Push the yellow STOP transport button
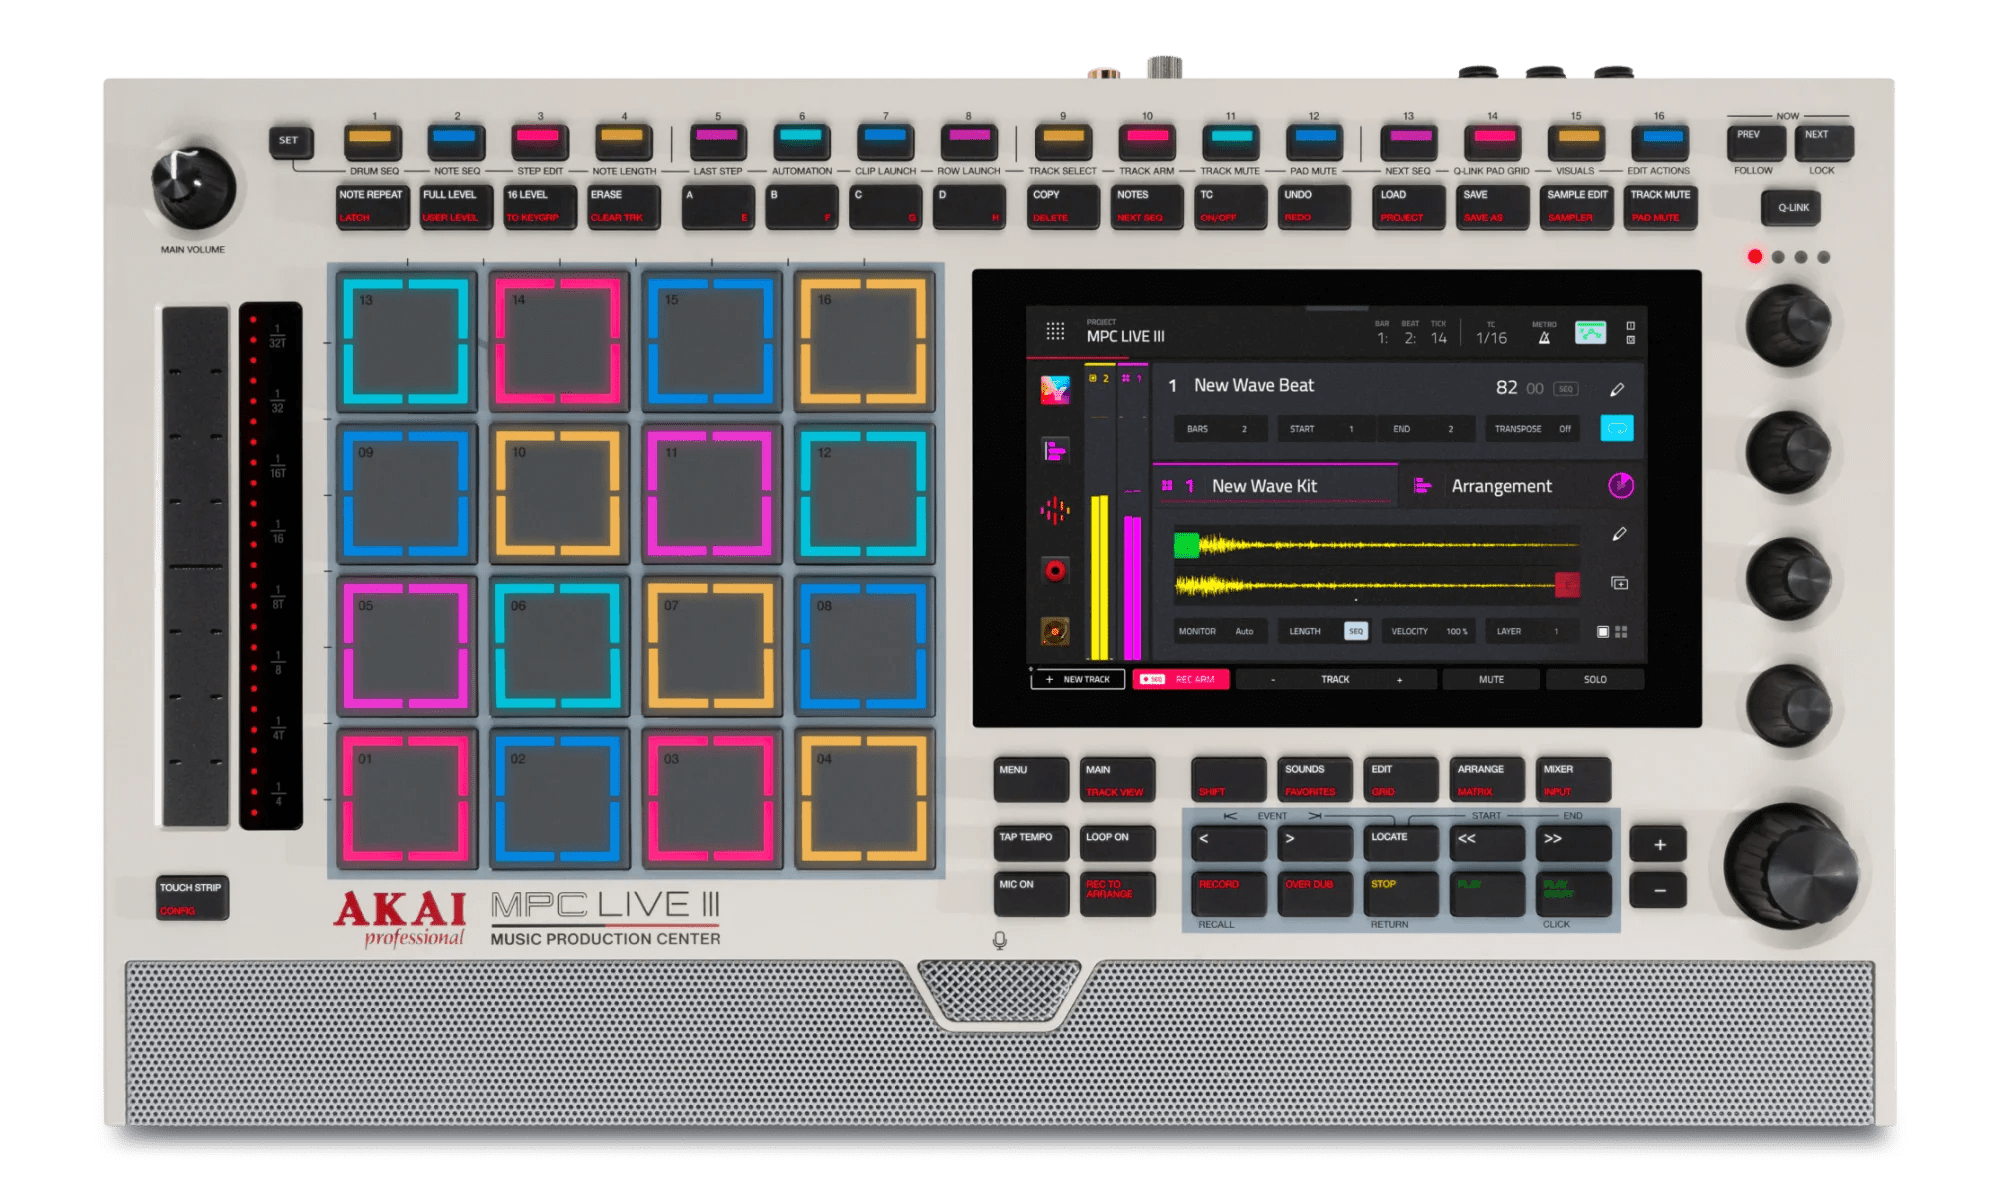Screen dimensions: 2000x1202 tap(1402, 893)
